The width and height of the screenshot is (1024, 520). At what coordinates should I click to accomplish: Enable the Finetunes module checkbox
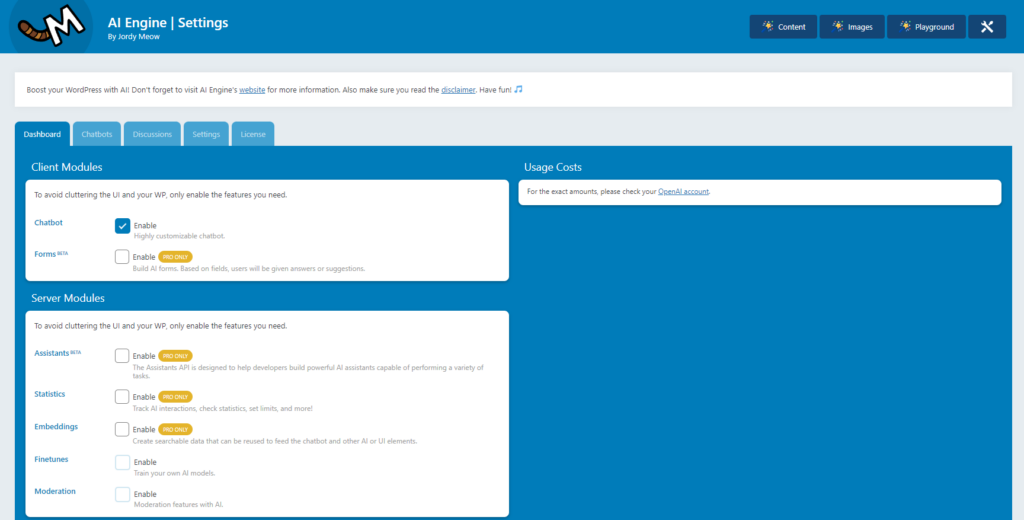pos(122,462)
